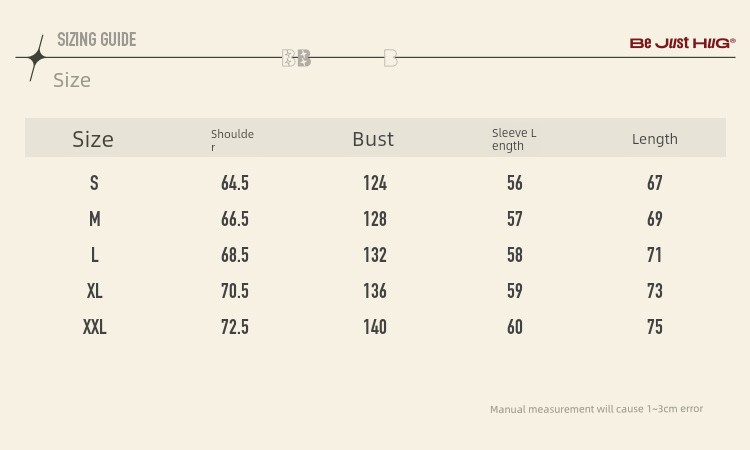Image resolution: width=750 pixels, height=450 pixels.
Task: Select the Bust column header
Action: [x=373, y=139]
